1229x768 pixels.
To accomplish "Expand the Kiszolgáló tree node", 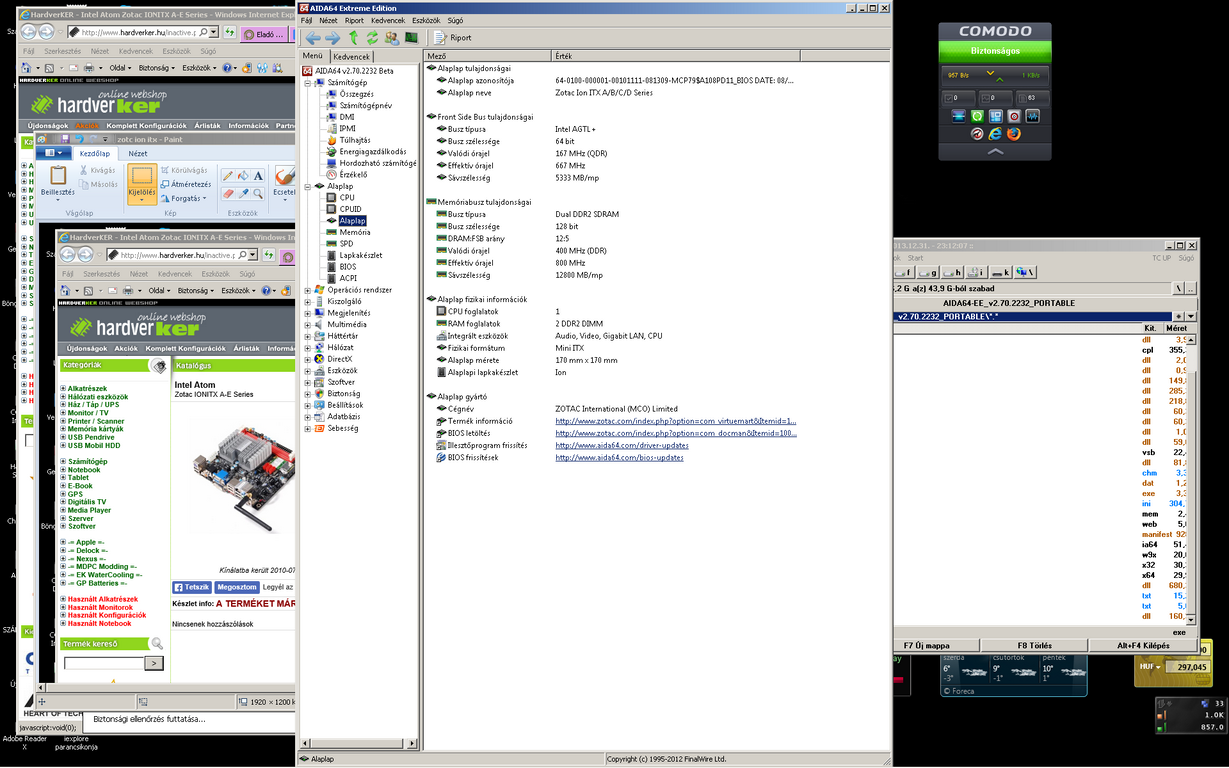I will point(308,301).
